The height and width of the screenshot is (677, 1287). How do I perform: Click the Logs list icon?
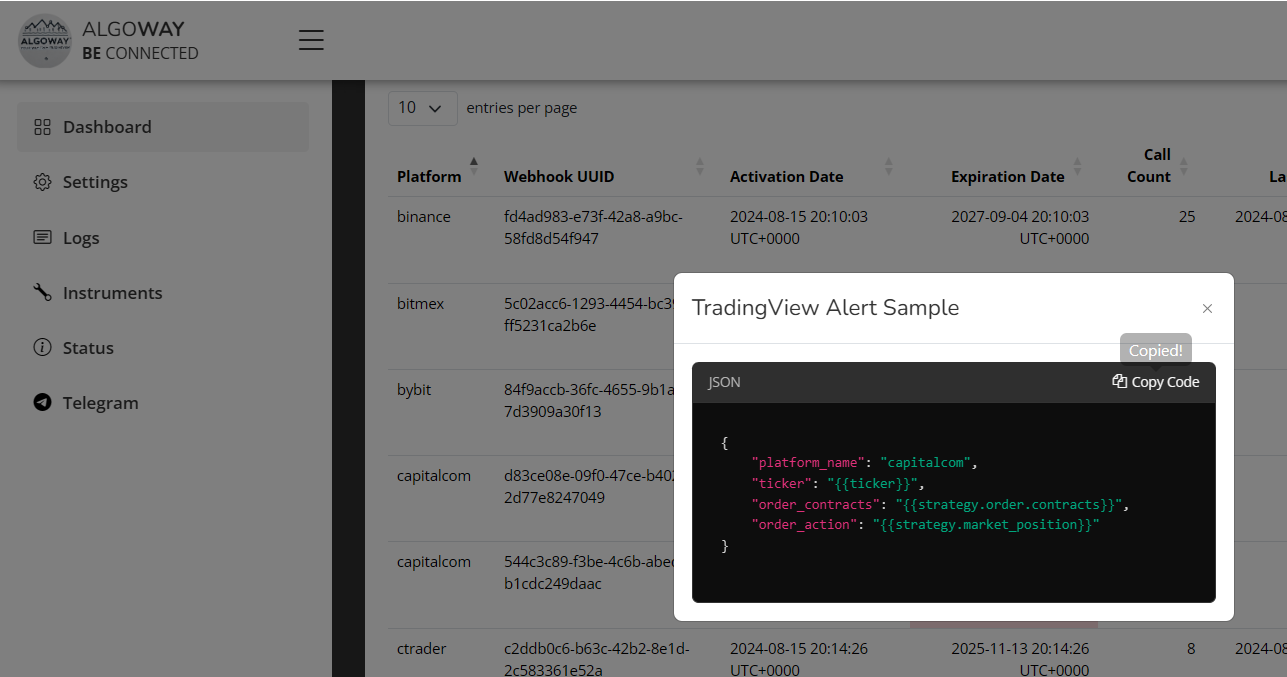(x=42, y=238)
